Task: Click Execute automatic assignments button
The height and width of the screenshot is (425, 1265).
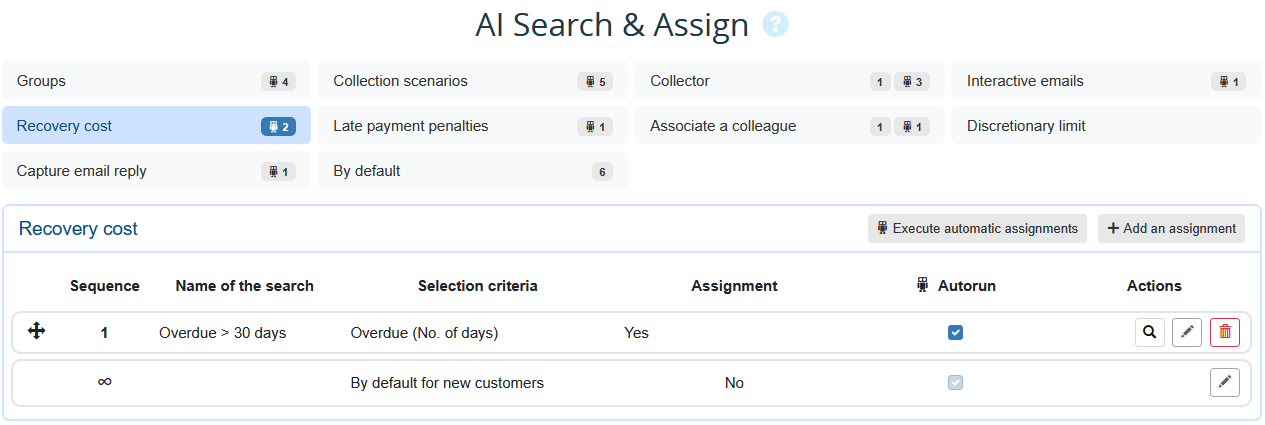Action: coord(977,229)
